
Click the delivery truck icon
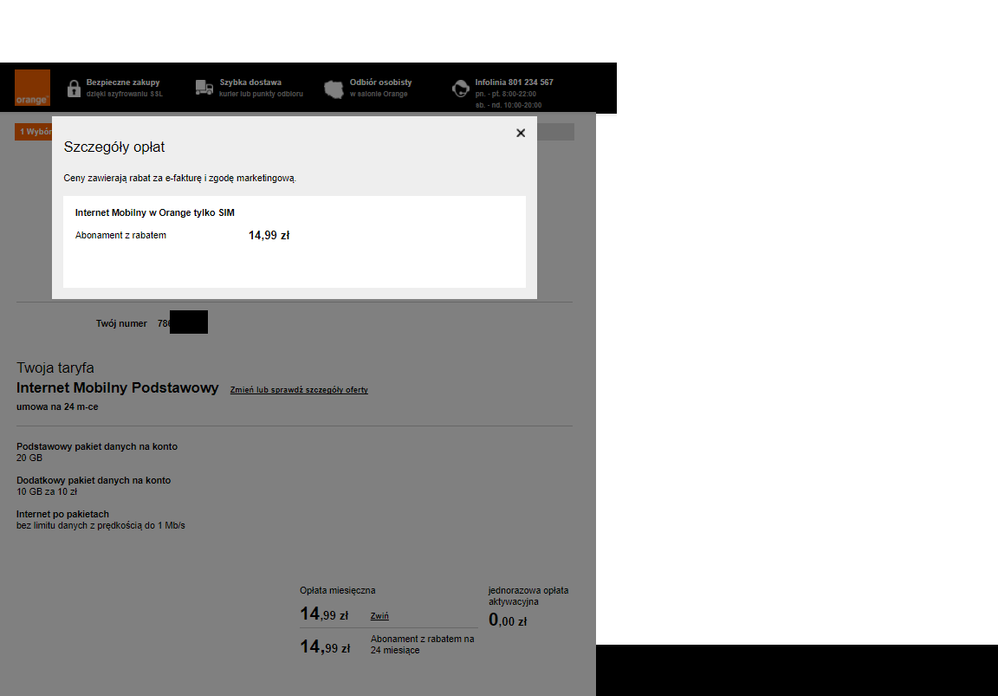click(204, 88)
